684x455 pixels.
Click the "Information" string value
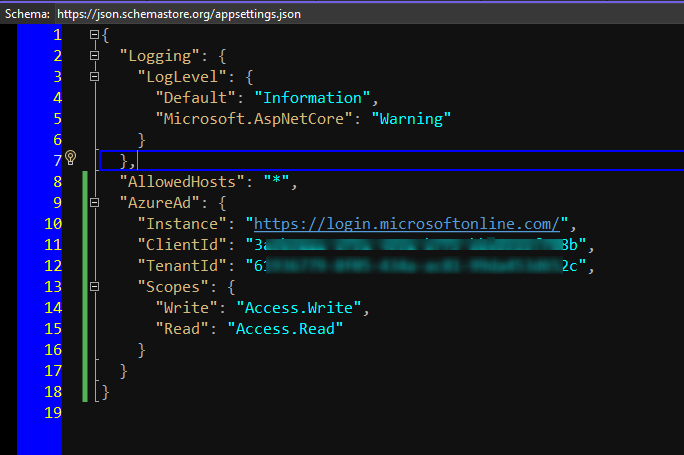tap(313, 98)
